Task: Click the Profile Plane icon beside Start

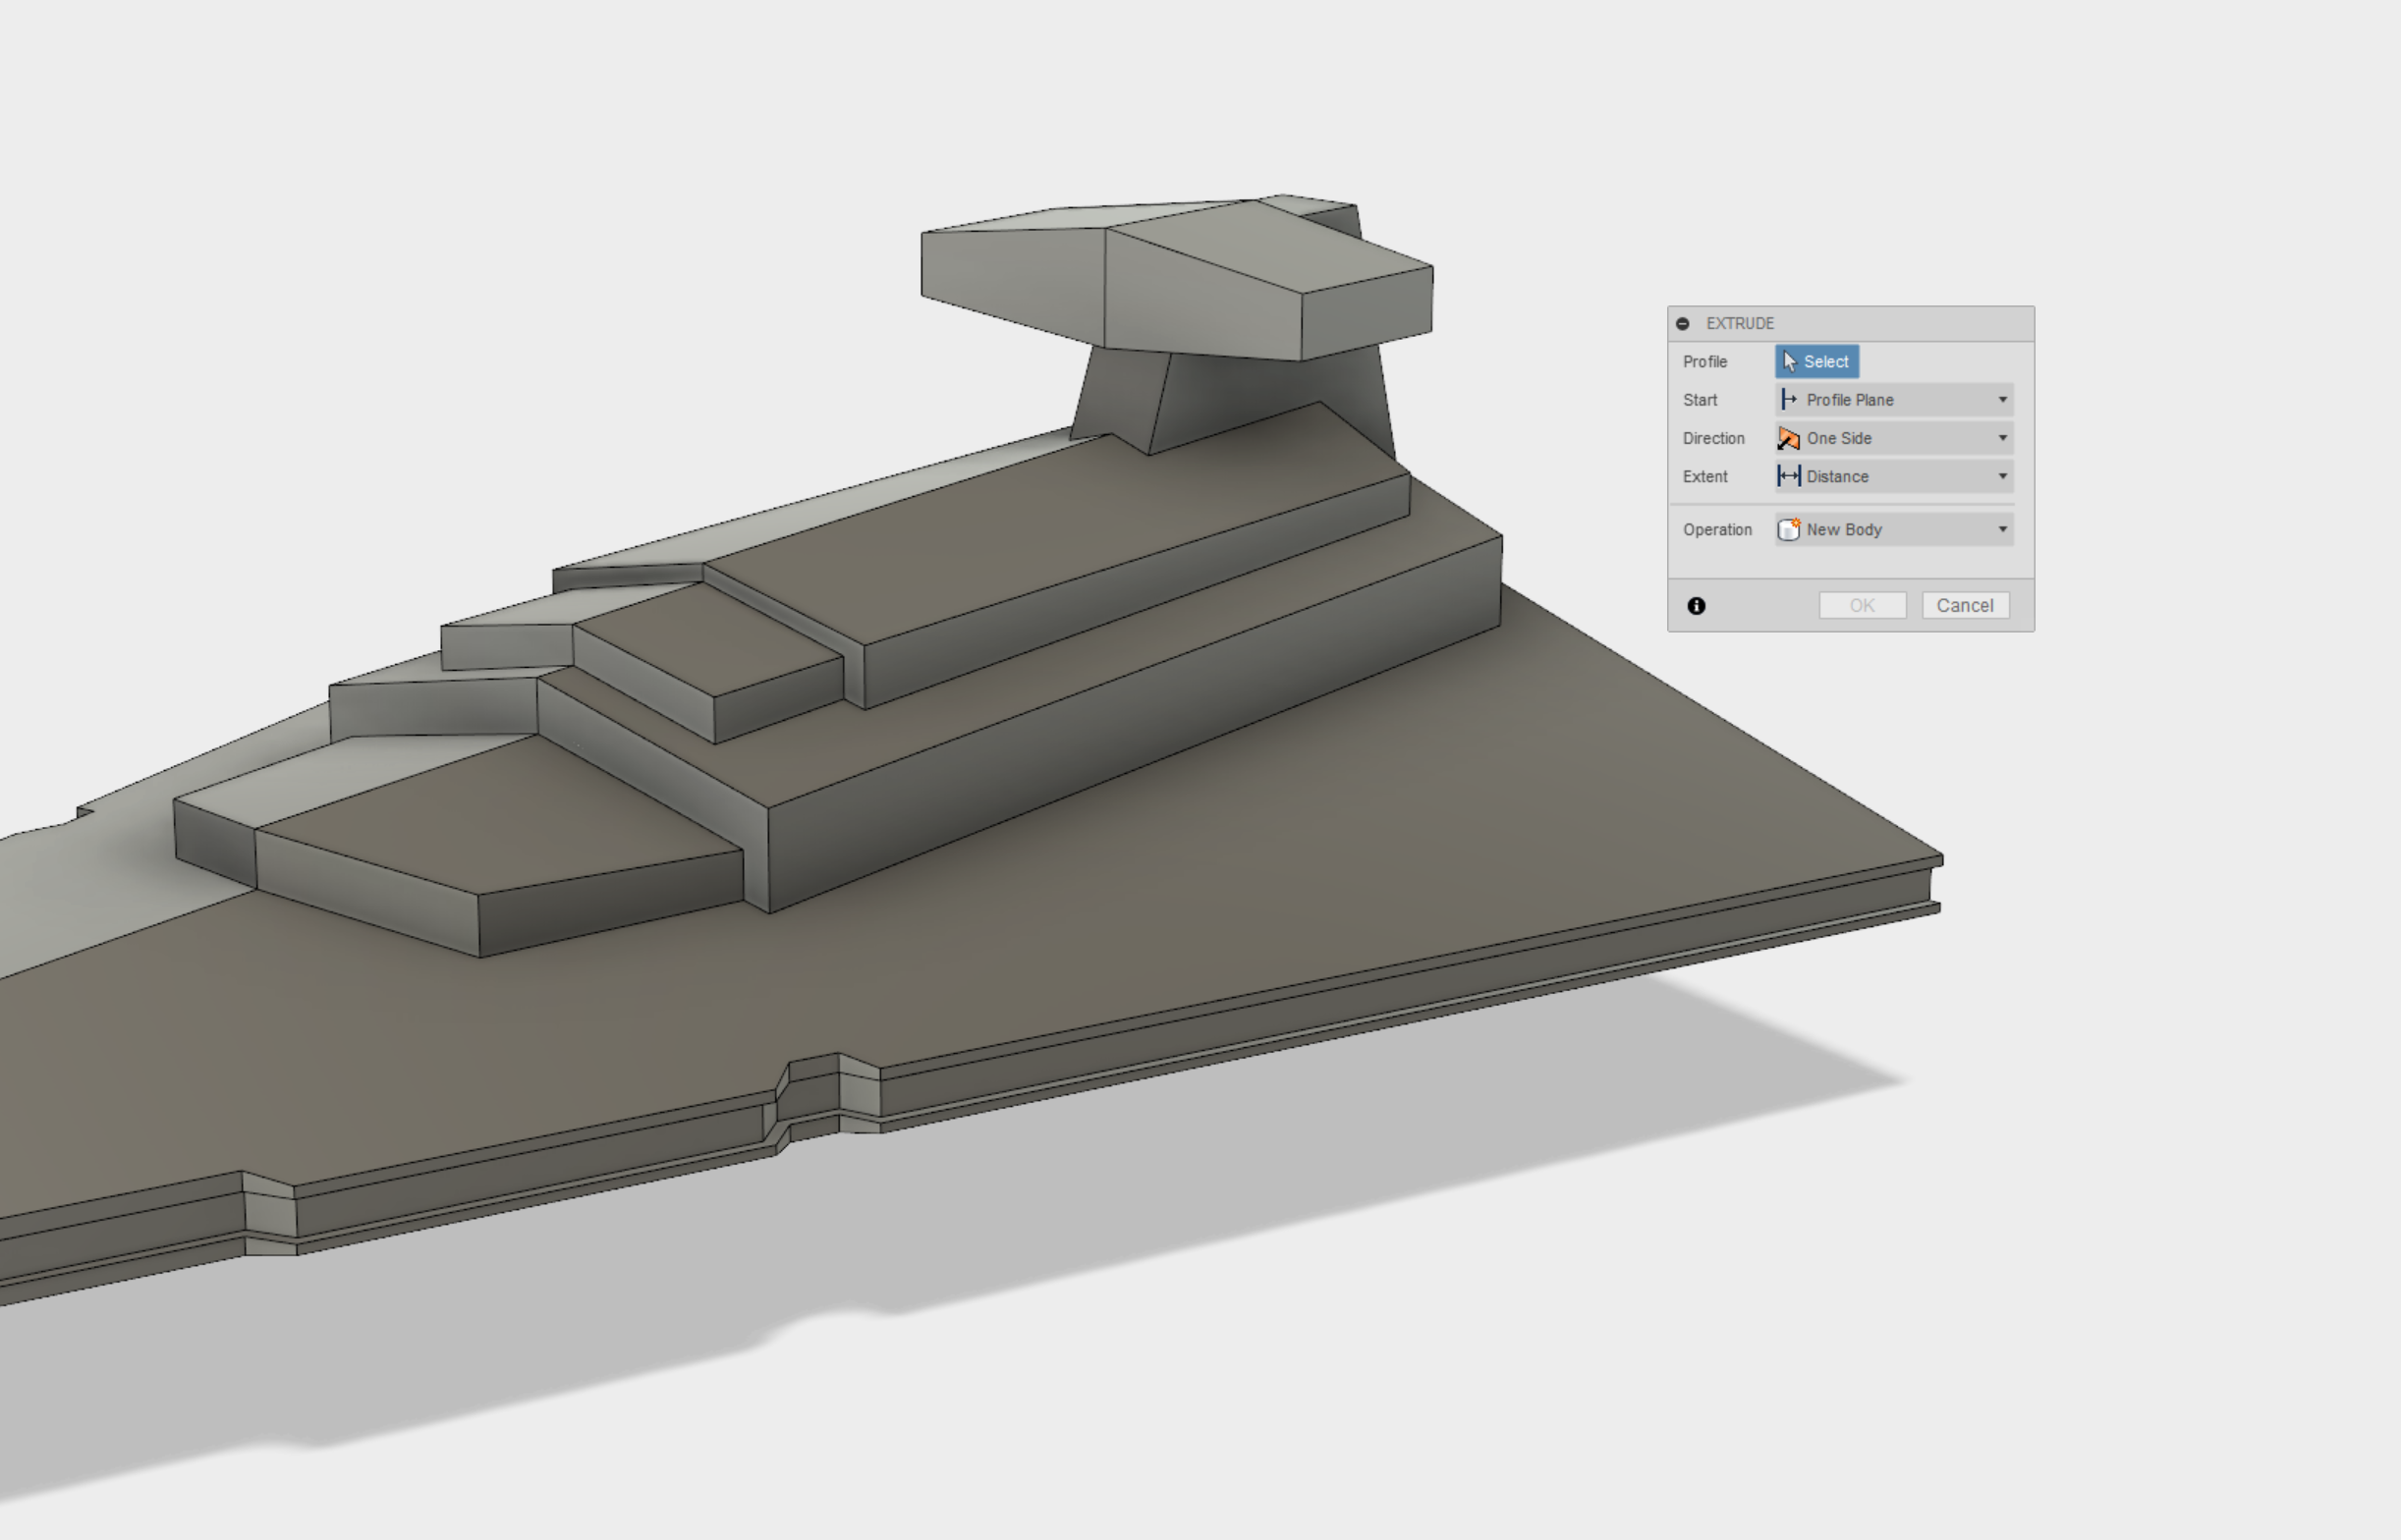Action: pyautogui.click(x=1791, y=399)
